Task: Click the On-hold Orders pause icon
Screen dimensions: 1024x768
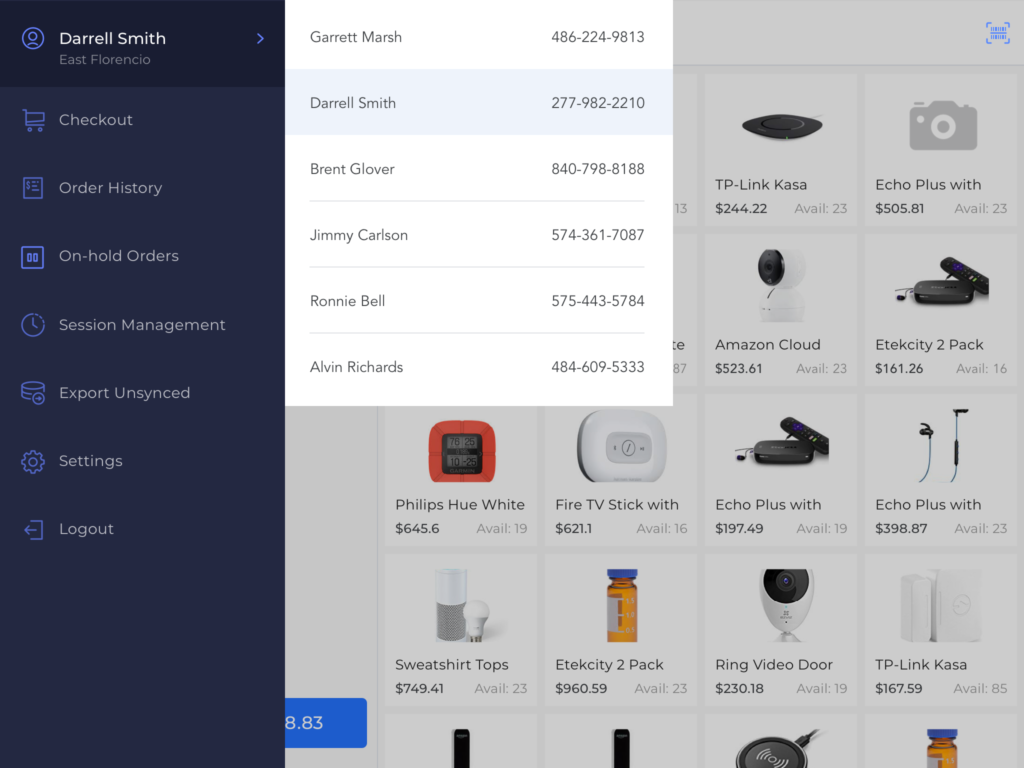Action: (x=33, y=257)
